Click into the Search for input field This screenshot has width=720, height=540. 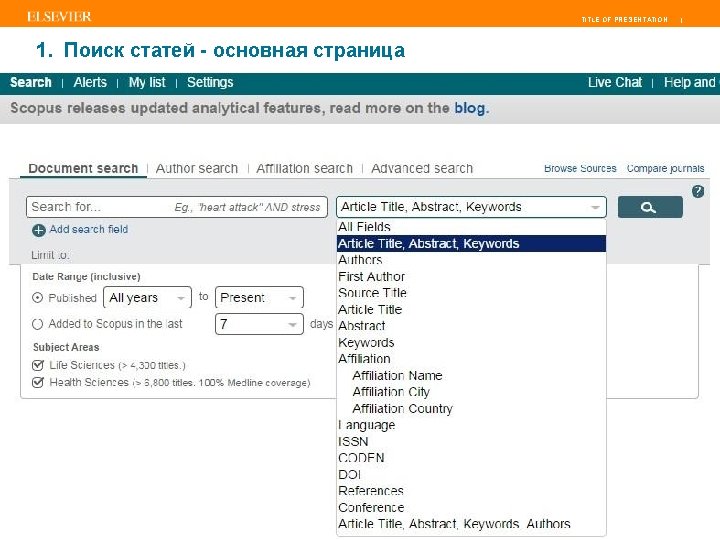click(177, 207)
